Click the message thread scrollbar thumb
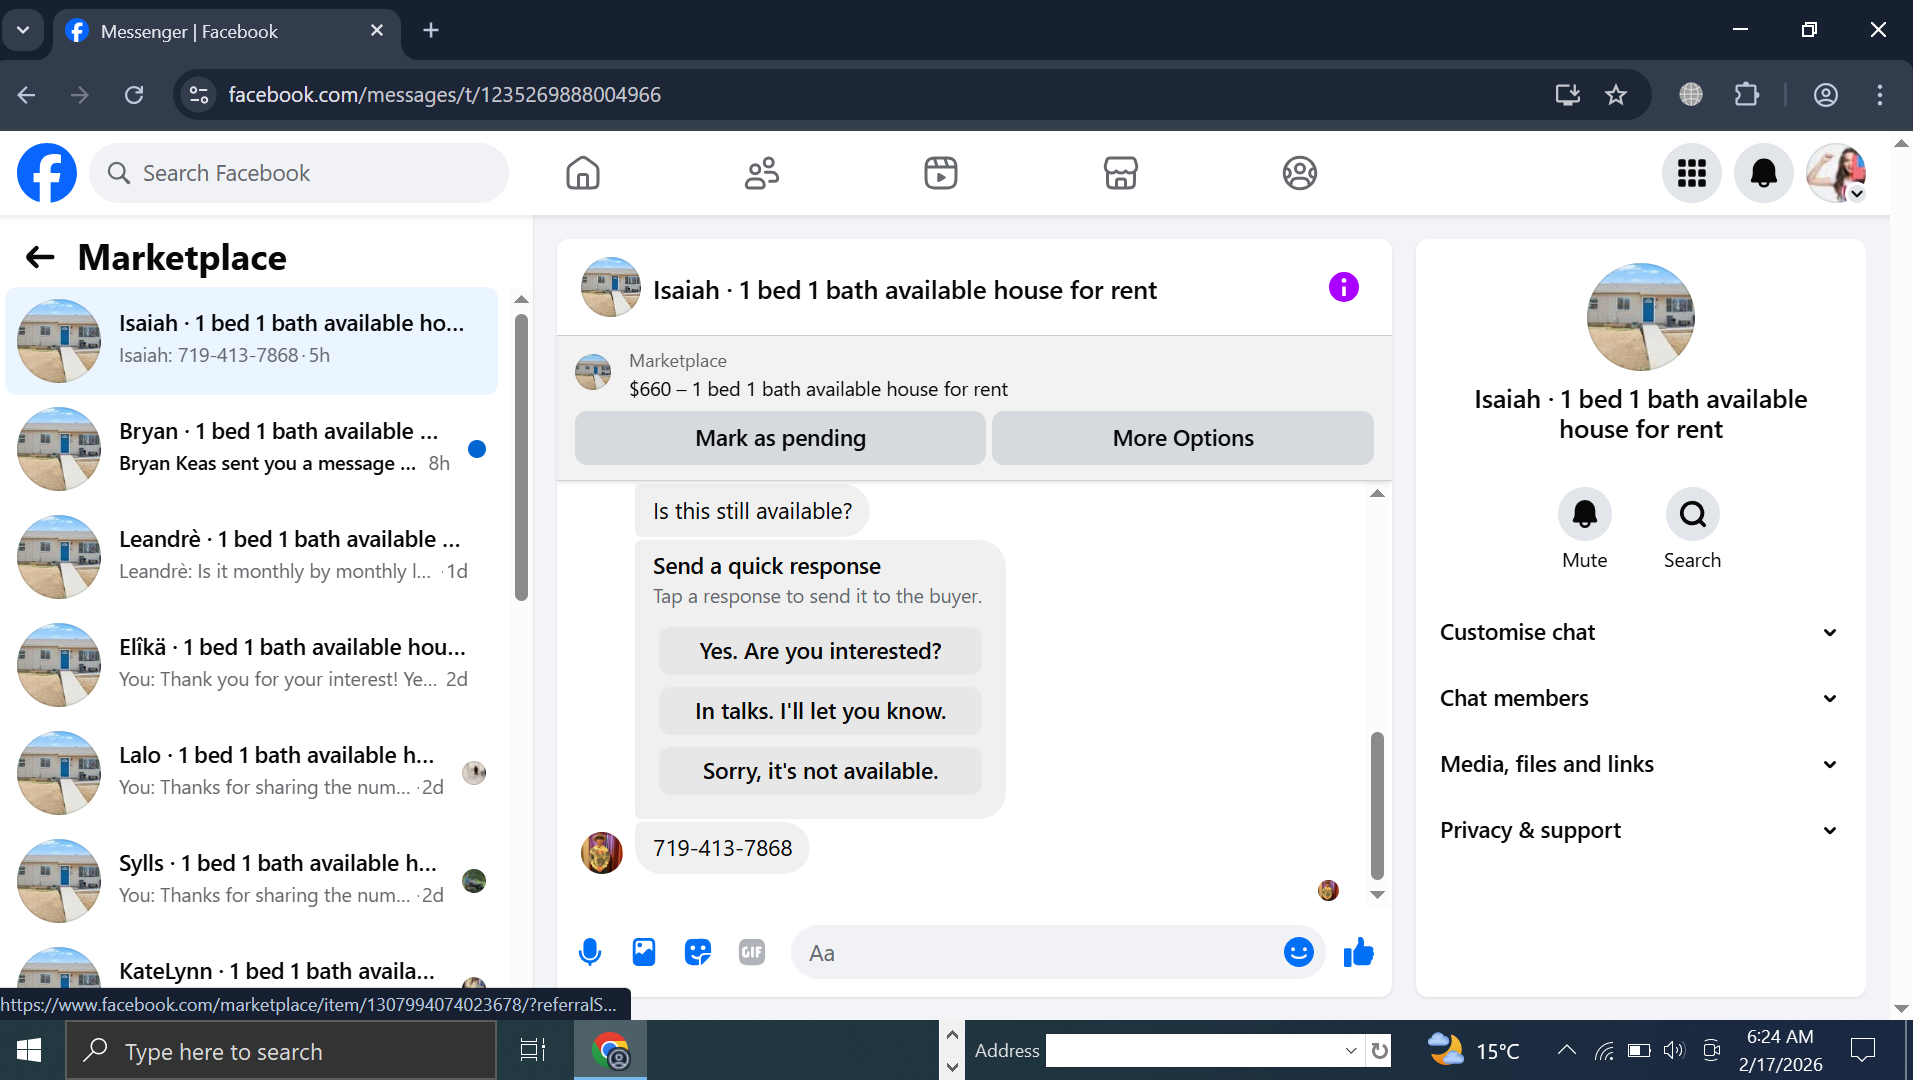The height and width of the screenshot is (1080, 1913). click(x=1377, y=805)
